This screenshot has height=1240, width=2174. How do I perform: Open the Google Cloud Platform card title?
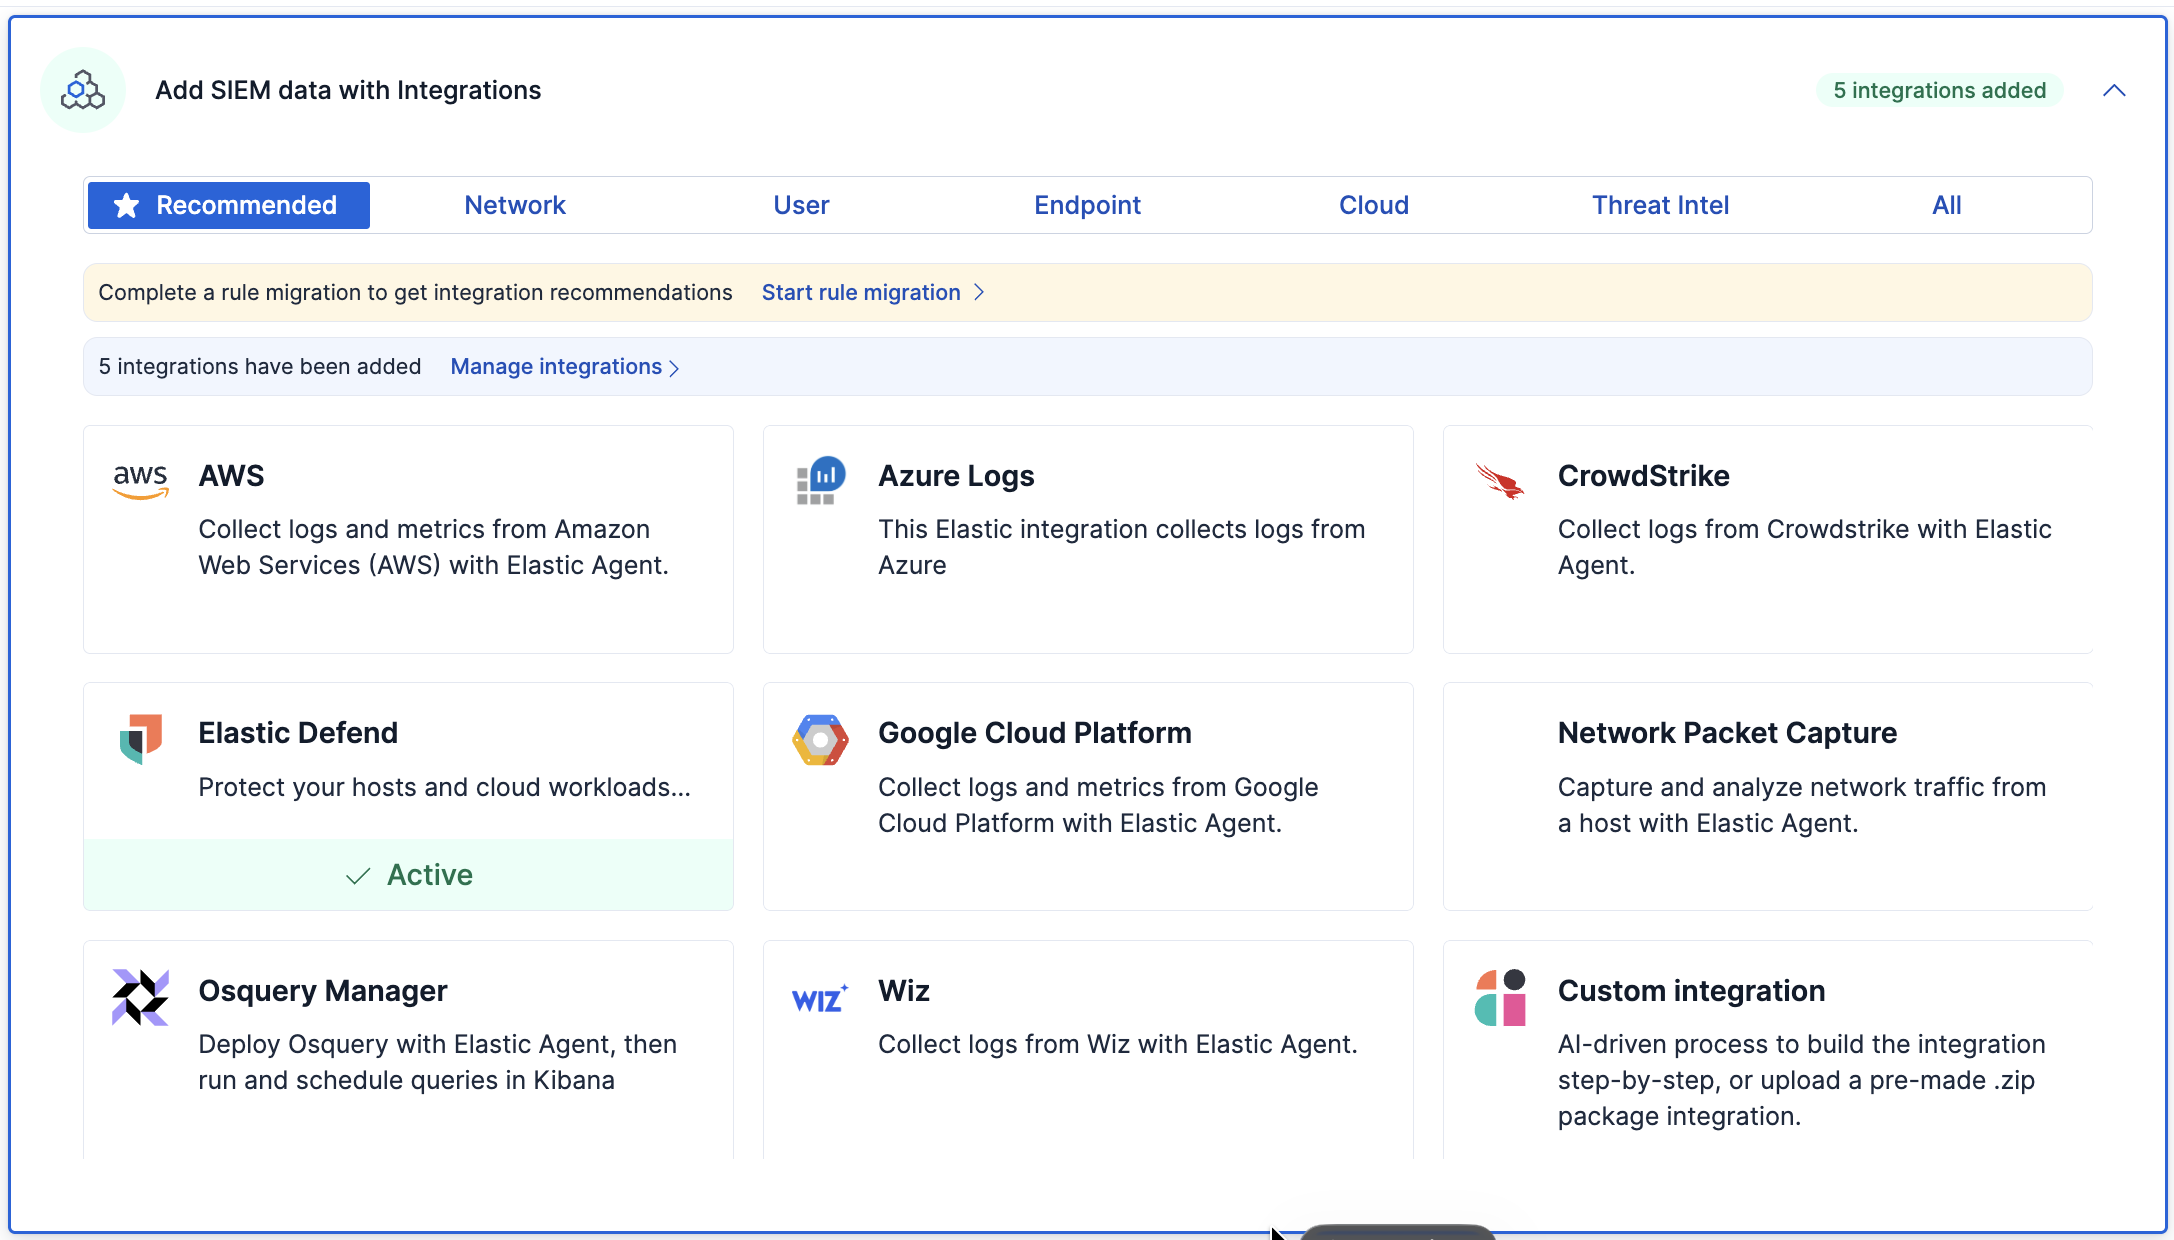[x=1035, y=733]
